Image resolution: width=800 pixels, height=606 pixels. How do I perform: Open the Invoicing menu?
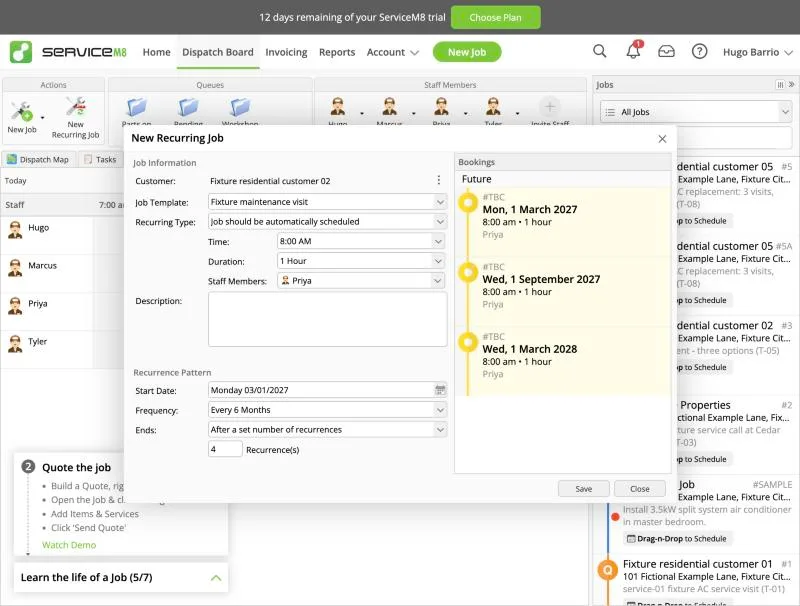coord(286,52)
